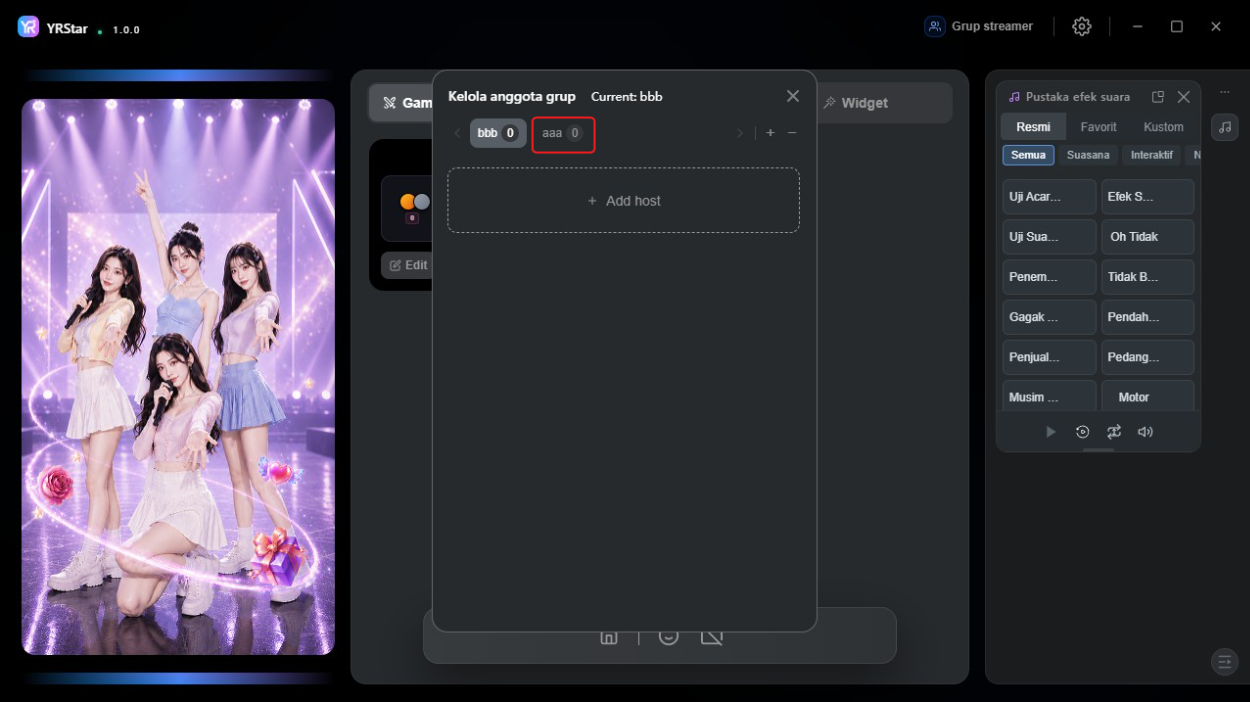Screen dimensions: 1250x702
Task: Play the Efek S... sound effect
Action: point(1148,197)
